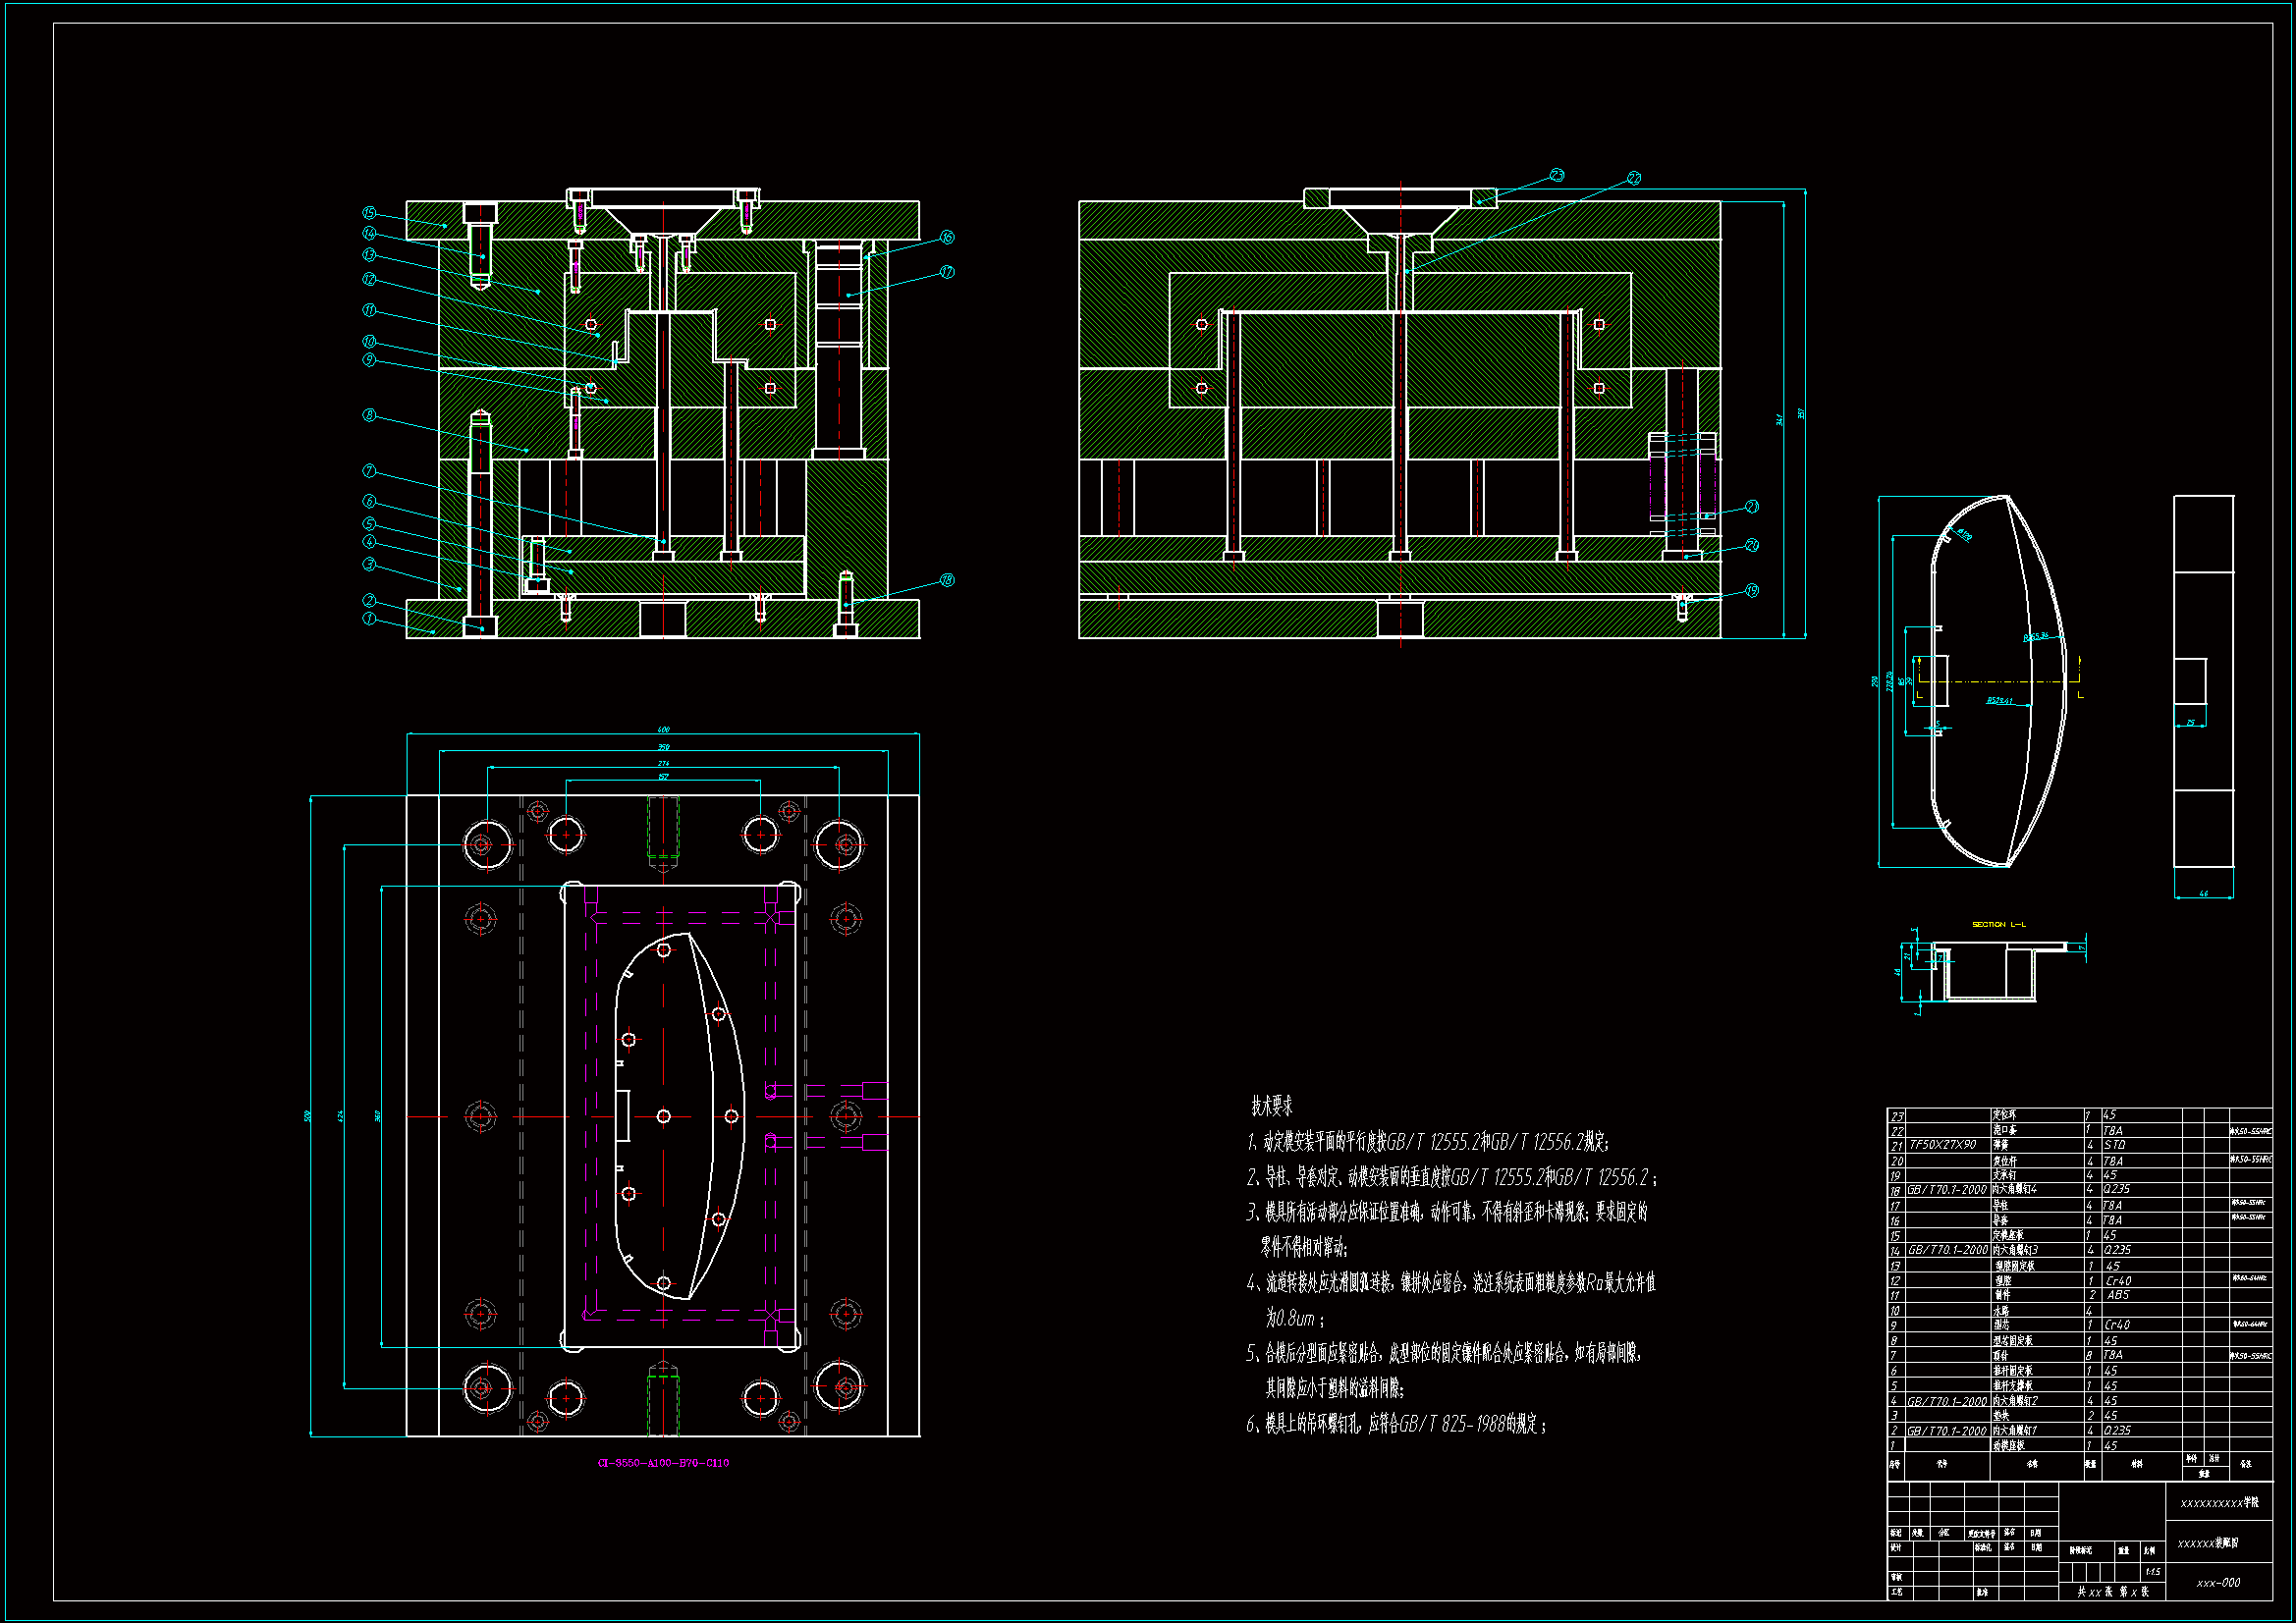This screenshot has width=2296, height=1623.
Task: Click the 400 dimension above plan view
Action: (x=663, y=730)
